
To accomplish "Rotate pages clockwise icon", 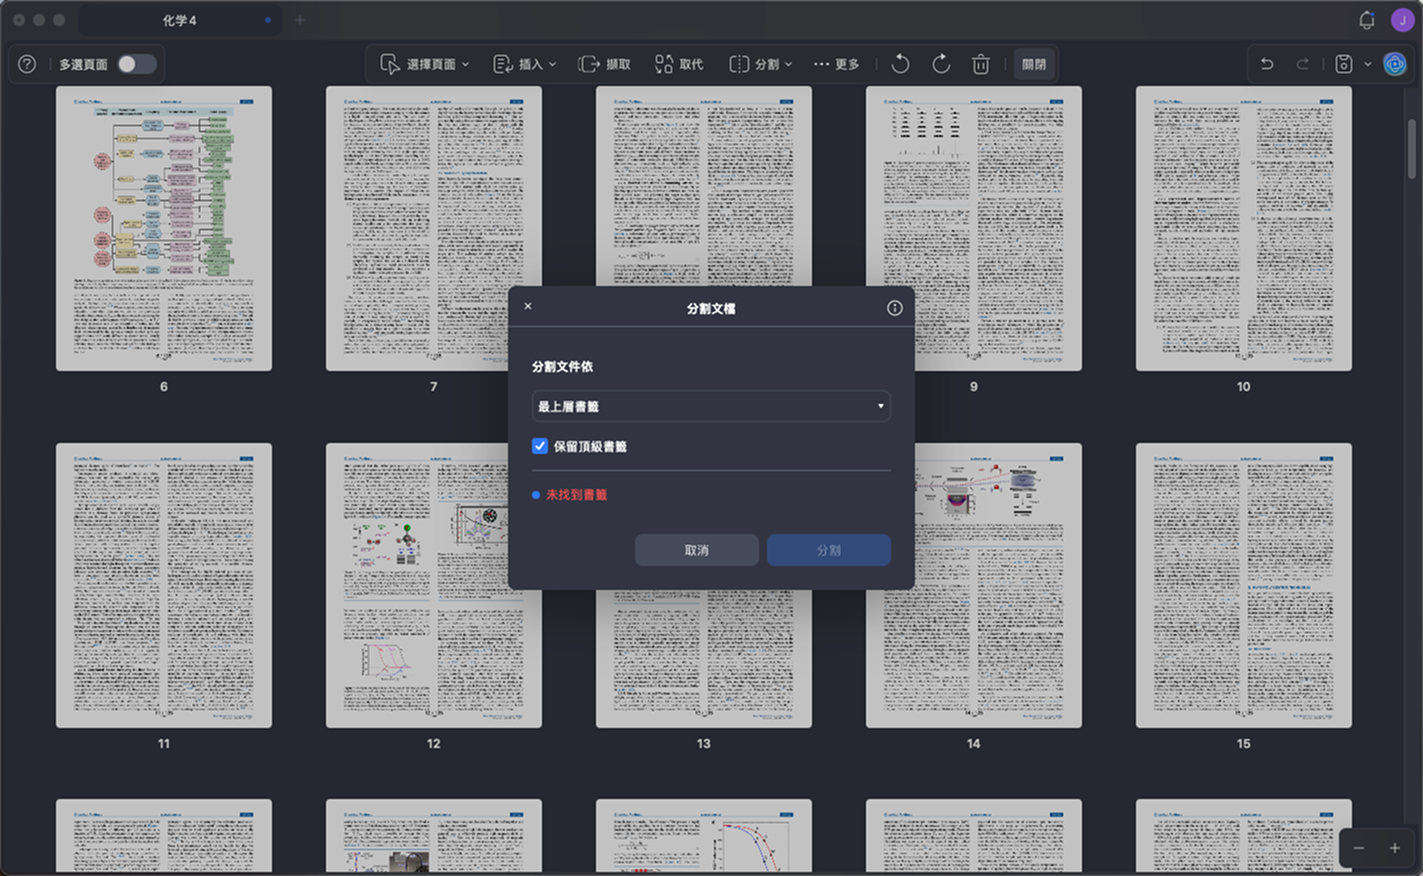I will click(x=941, y=64).
